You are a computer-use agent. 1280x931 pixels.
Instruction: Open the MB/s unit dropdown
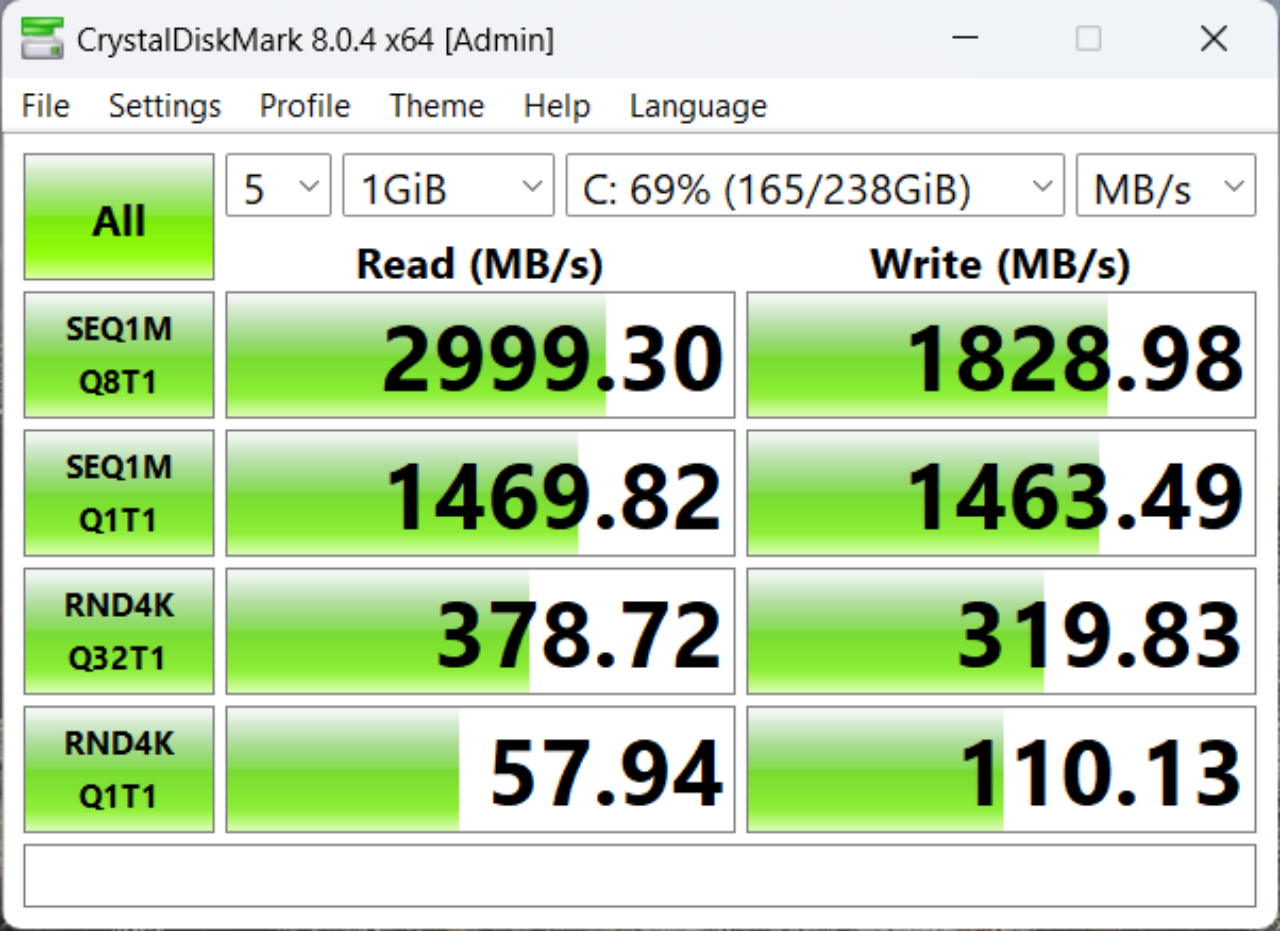point(1166,185)
